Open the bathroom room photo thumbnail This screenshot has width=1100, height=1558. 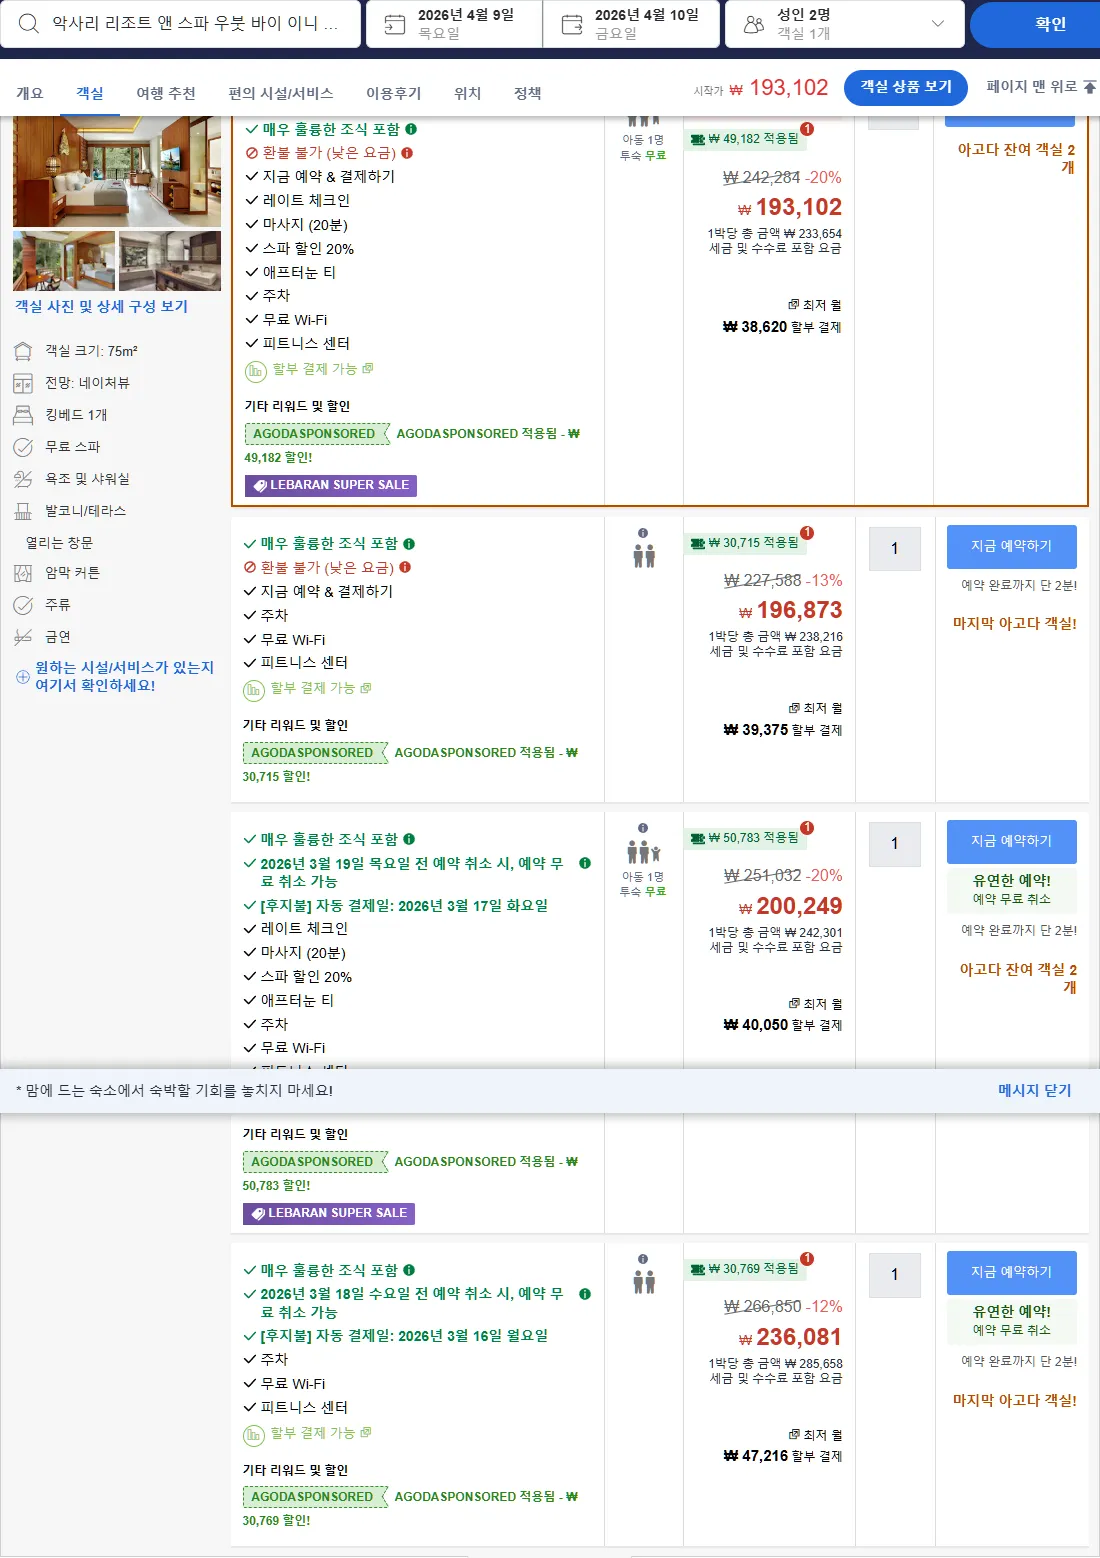pos(170,261)
